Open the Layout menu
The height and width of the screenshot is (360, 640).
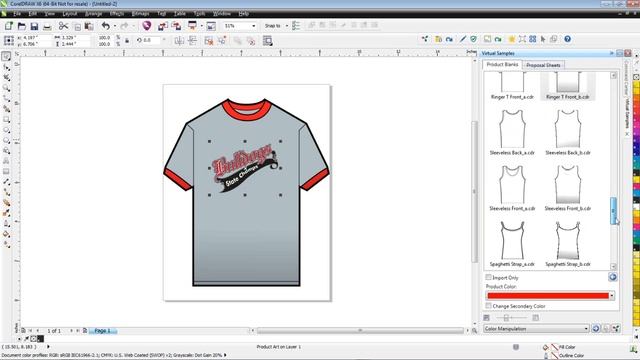pos(70,13)
